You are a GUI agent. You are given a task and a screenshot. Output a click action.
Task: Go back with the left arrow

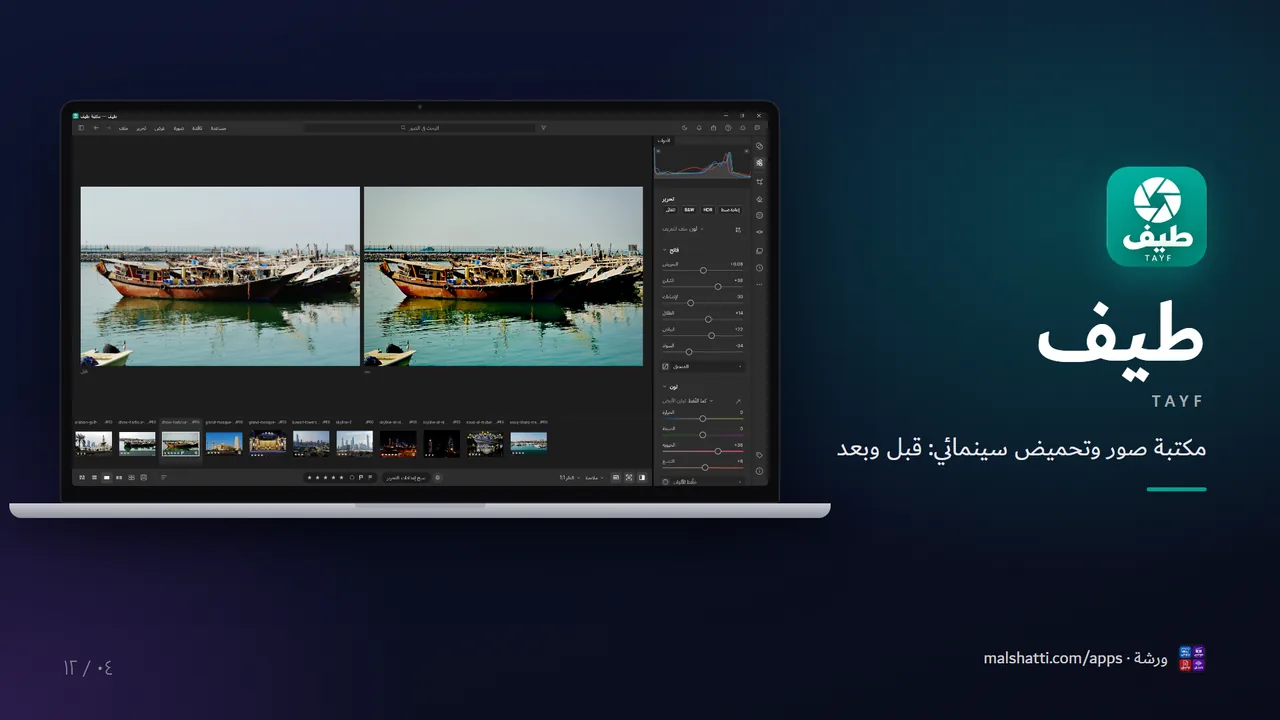coord(96,128)
